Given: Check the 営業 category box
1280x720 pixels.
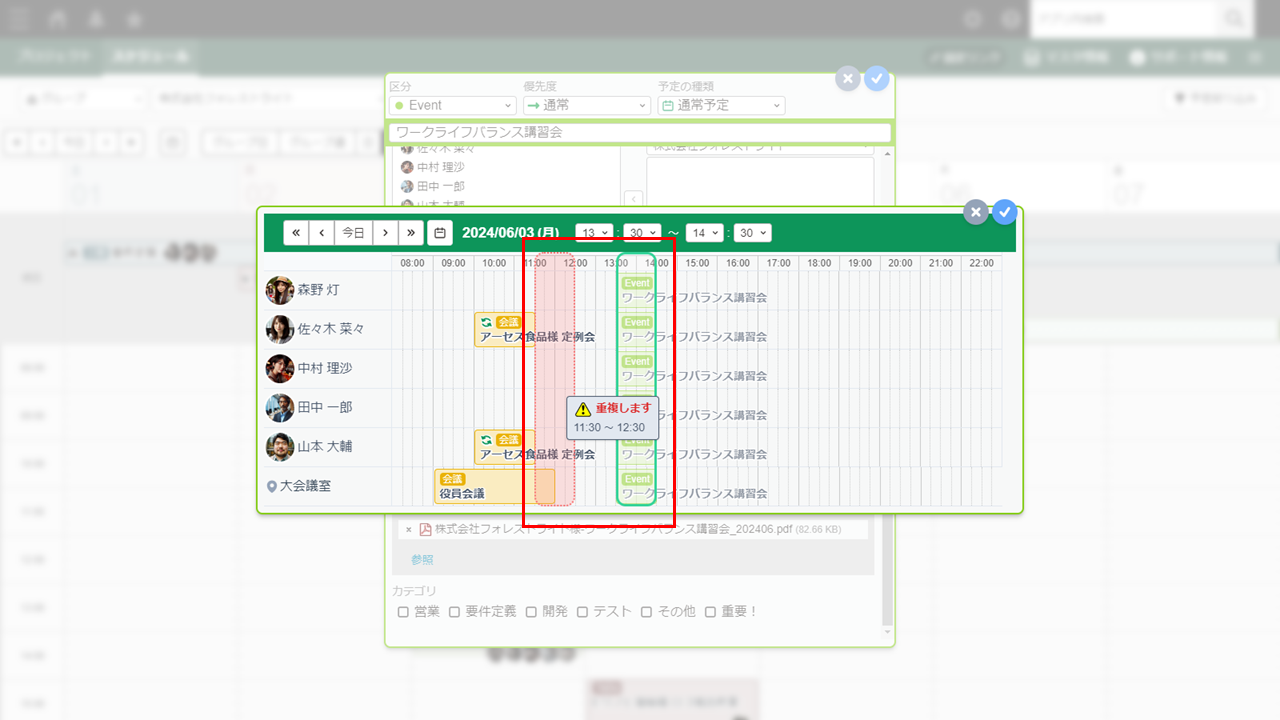Looking at the screenshot, I should pyautogui.click(x=403, y=612).
